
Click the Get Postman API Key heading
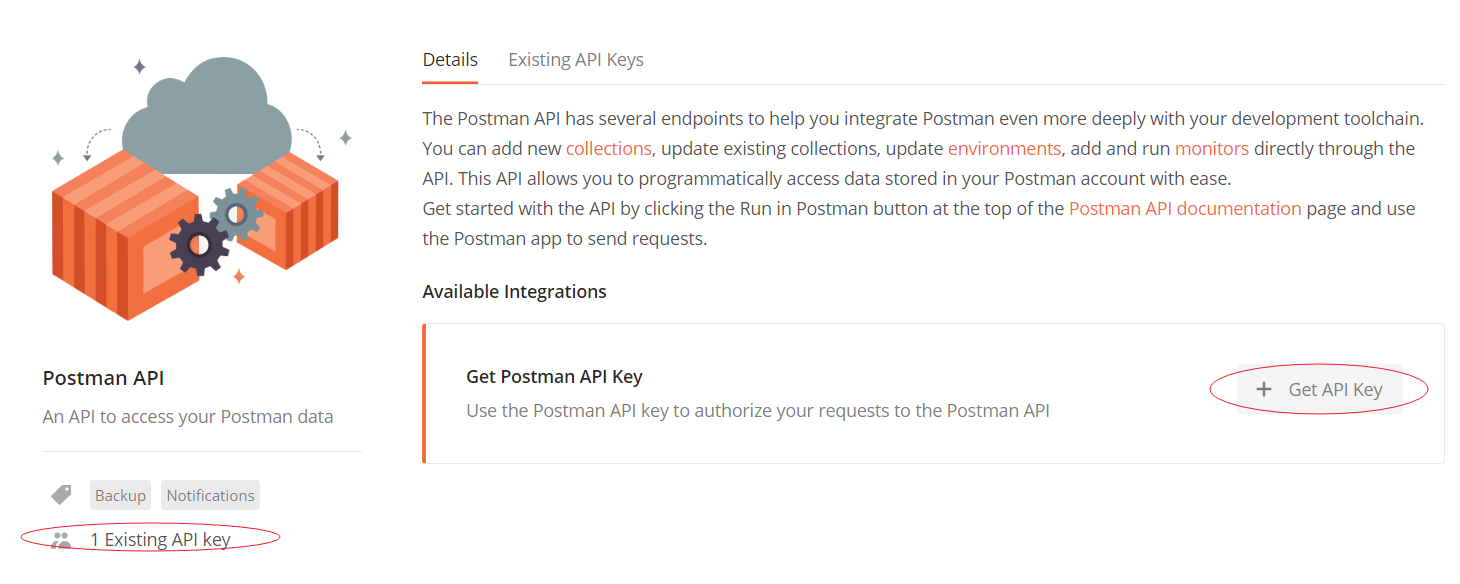pyautogui.click(x=554, y=377)
